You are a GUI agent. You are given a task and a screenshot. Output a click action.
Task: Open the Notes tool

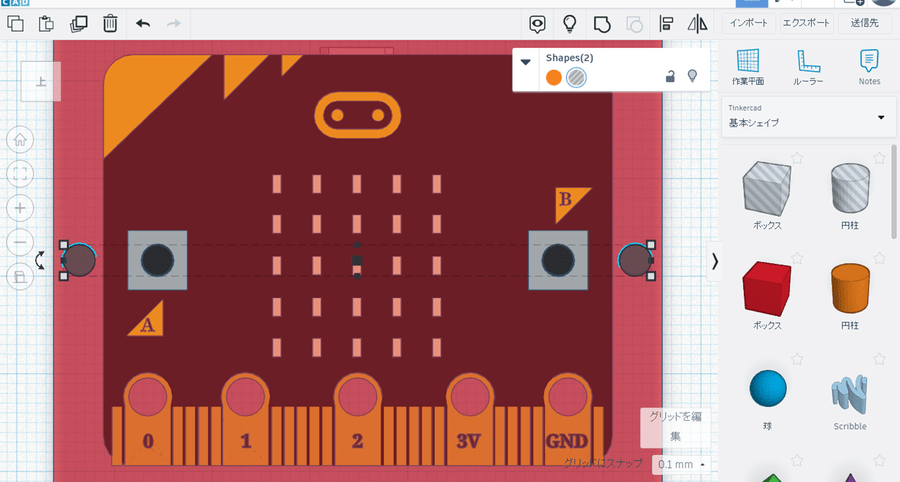tap(869, 68)
